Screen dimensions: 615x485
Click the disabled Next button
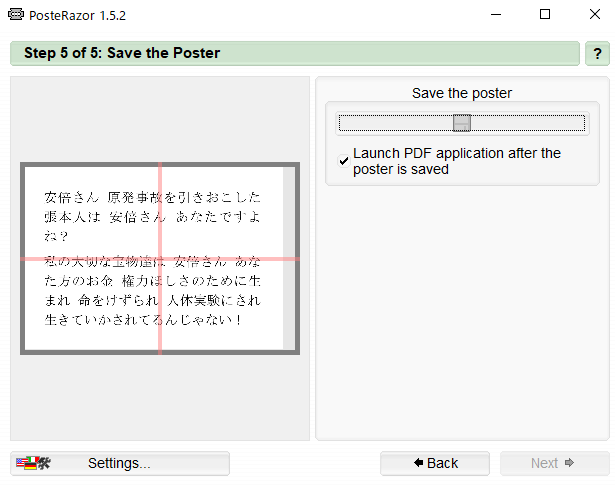coord(555,463)
